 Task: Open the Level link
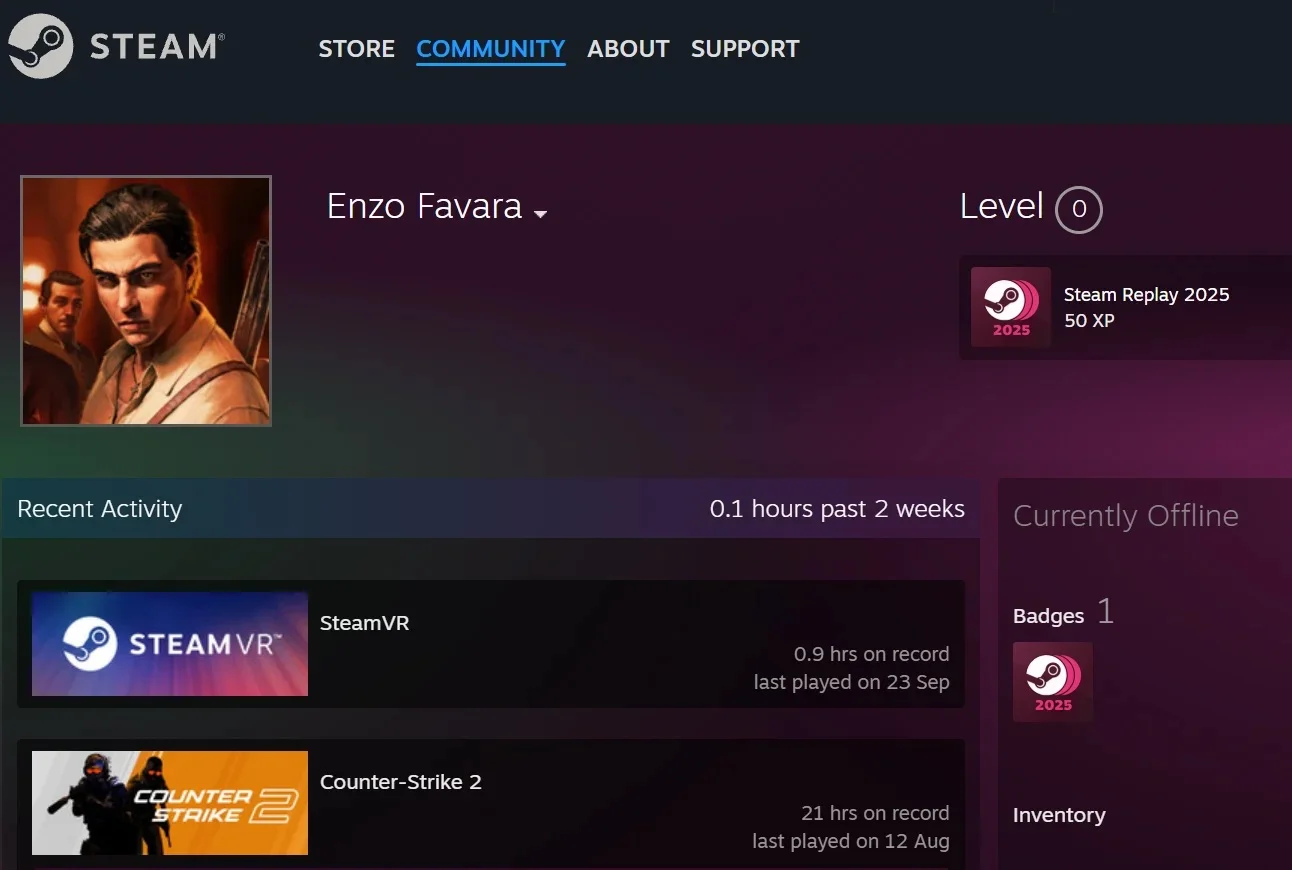pos(1001,206)
